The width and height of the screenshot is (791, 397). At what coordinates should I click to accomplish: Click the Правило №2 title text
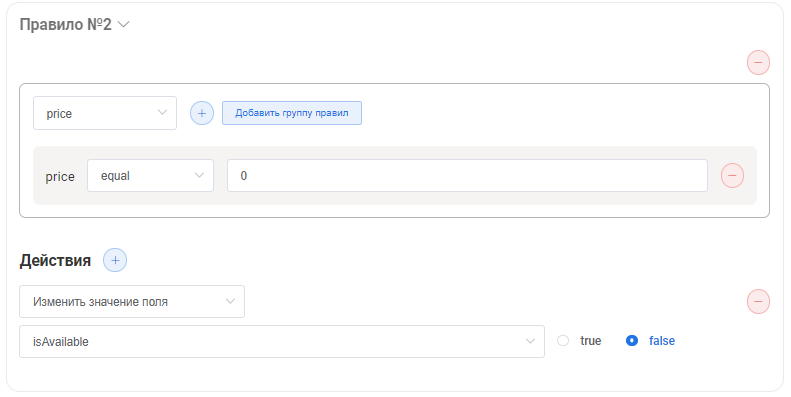pyautogui.click(x=66, y=24)
